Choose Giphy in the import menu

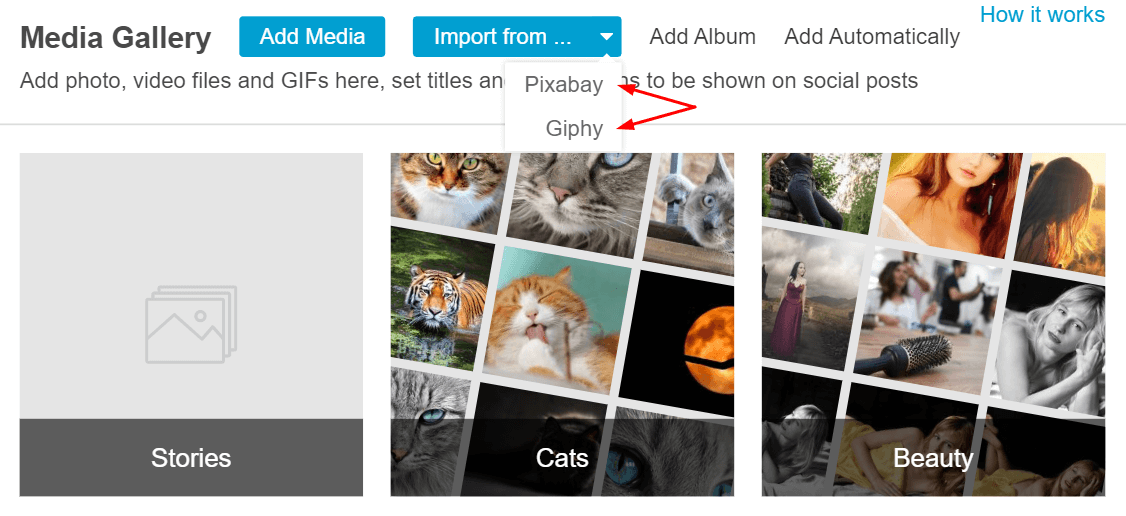pos(574,128)
